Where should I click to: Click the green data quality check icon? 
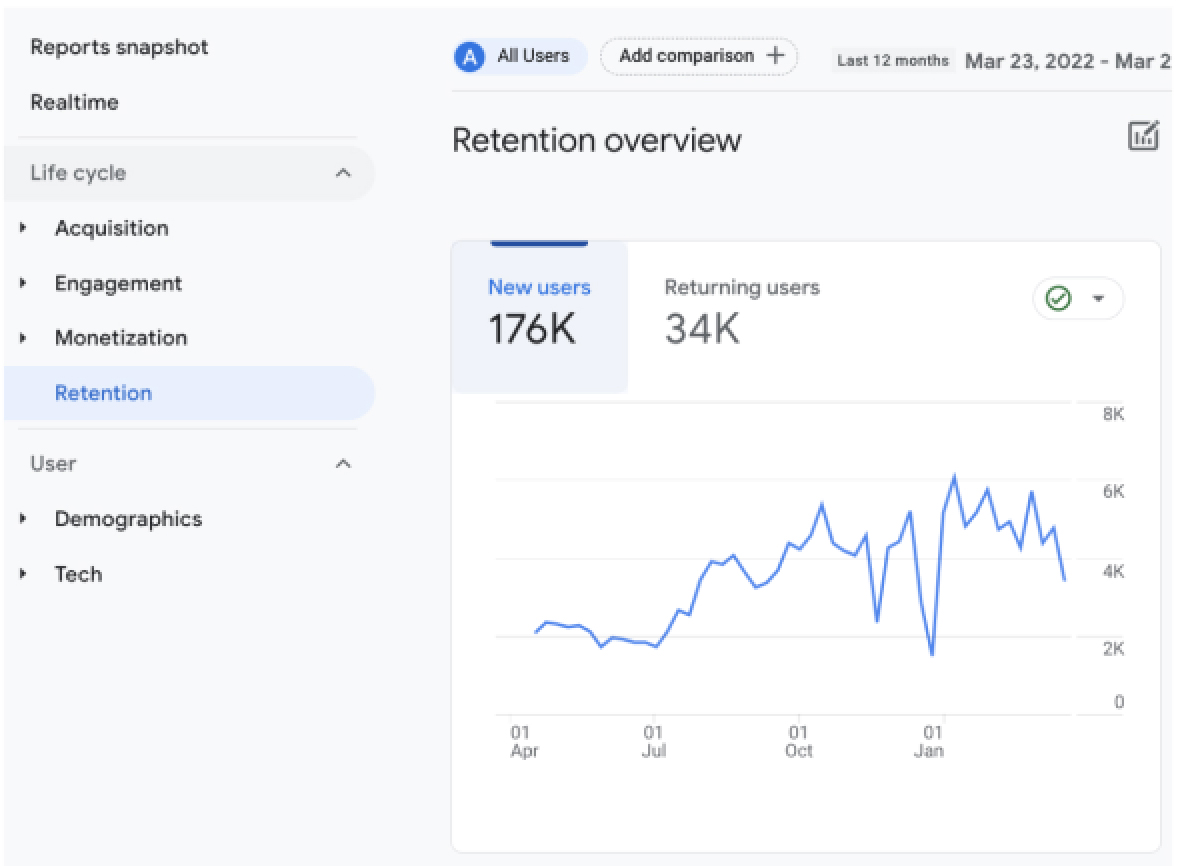pos(1058,298)
